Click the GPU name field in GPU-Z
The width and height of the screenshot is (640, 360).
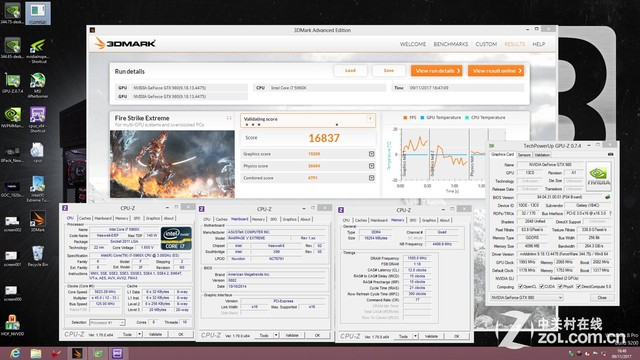click(x=550, y=164)
